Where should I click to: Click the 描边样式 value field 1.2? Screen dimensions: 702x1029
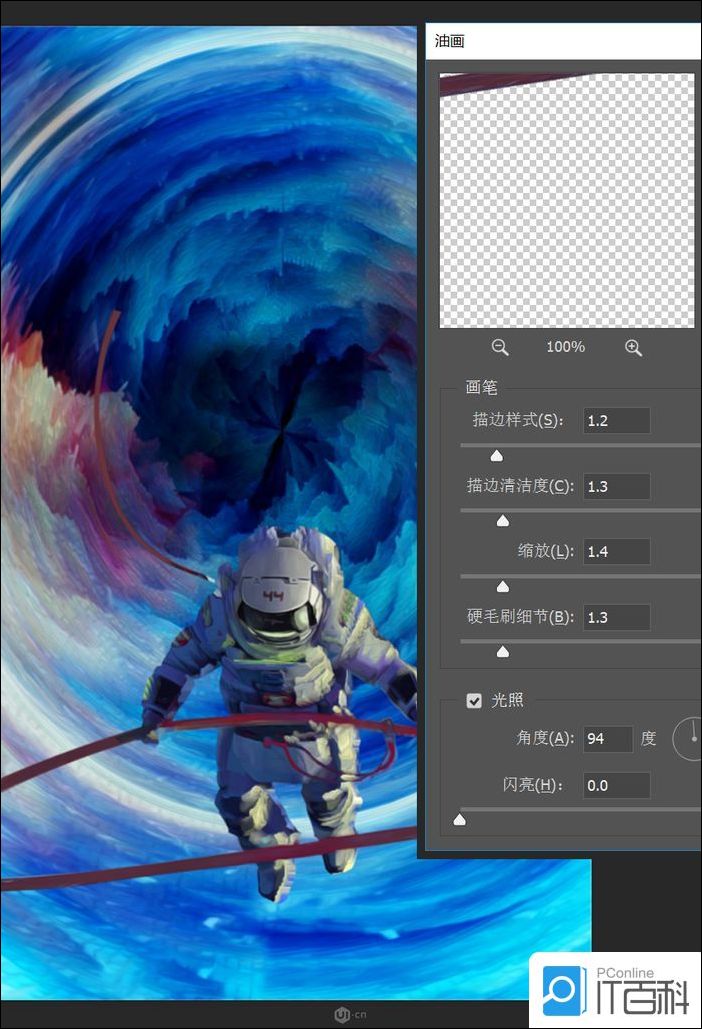[x=617, y=421]
